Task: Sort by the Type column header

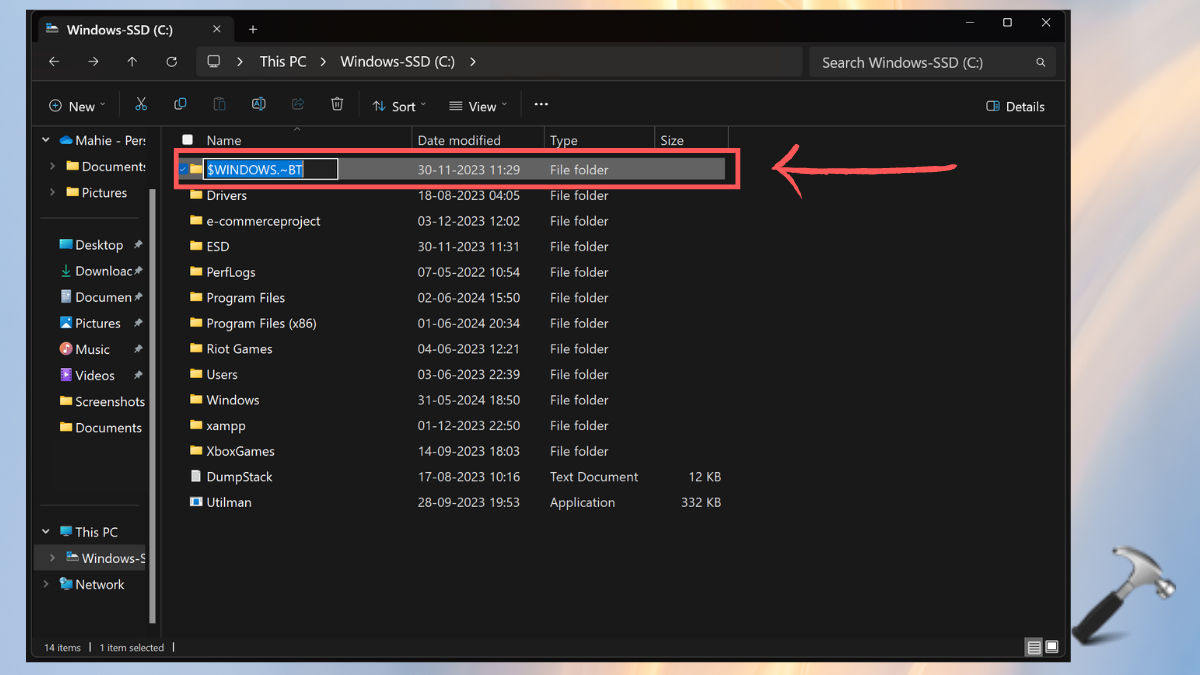Action: point(564,140)
